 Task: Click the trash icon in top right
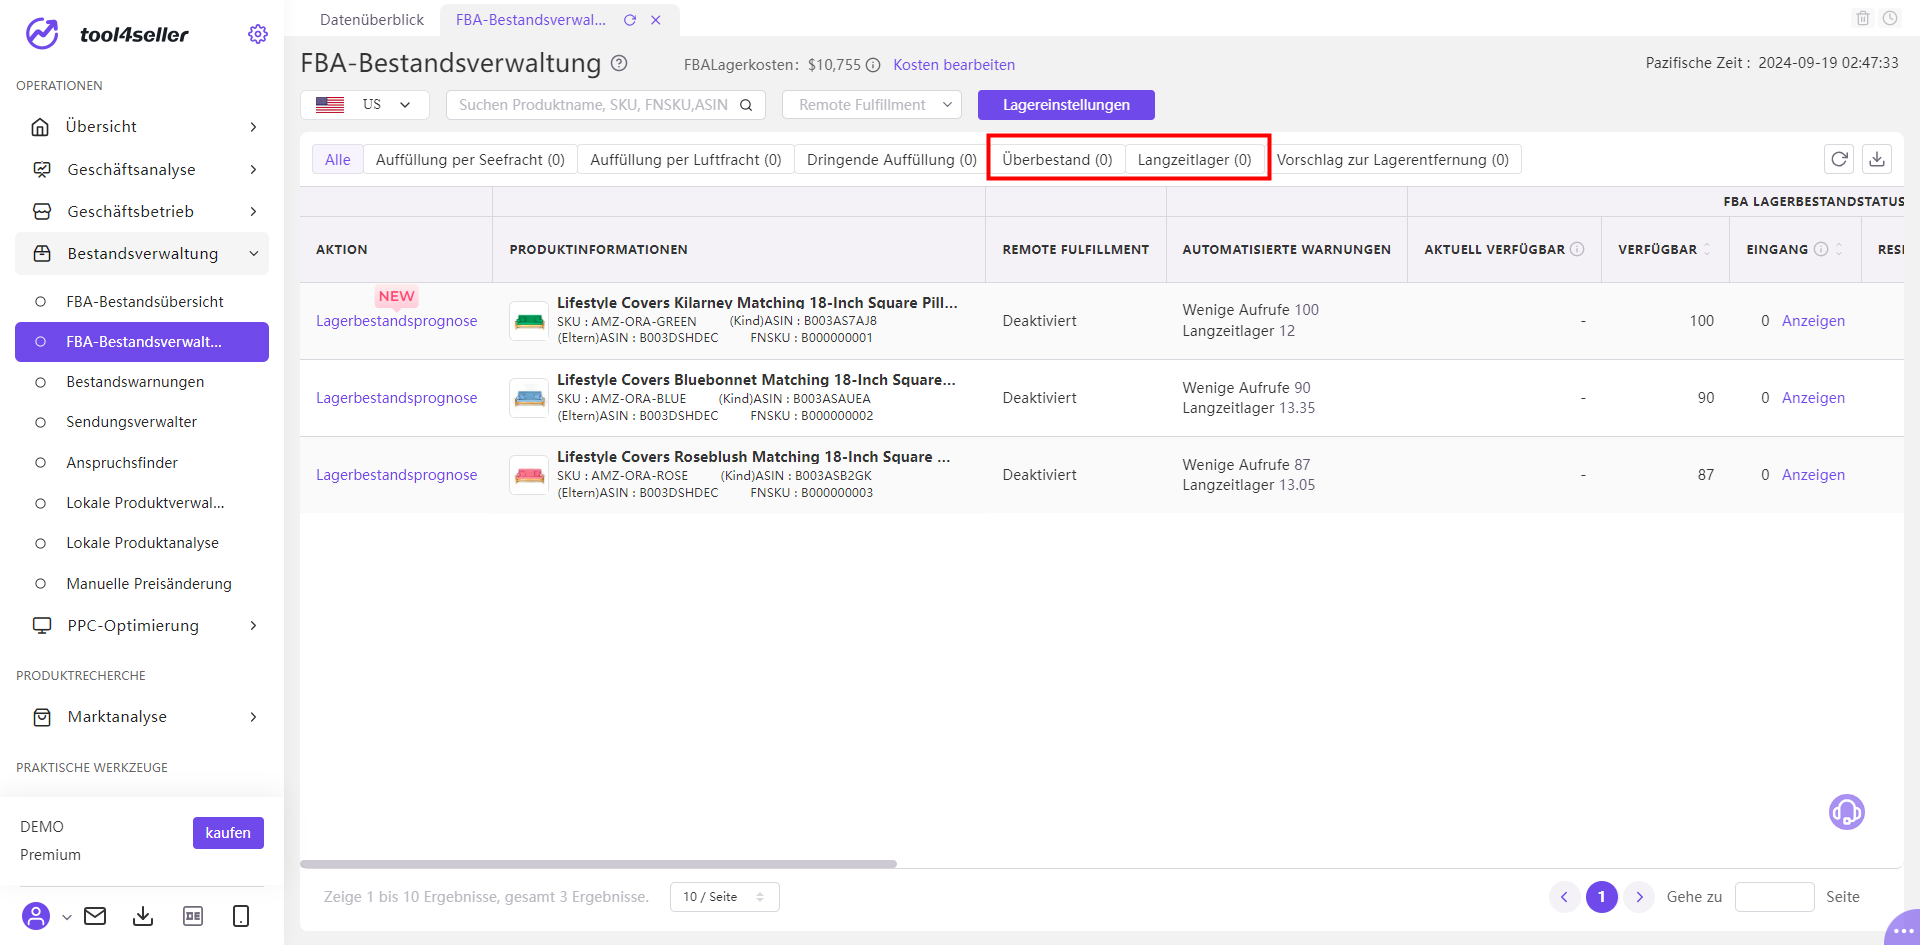[x=1863, y=18]
